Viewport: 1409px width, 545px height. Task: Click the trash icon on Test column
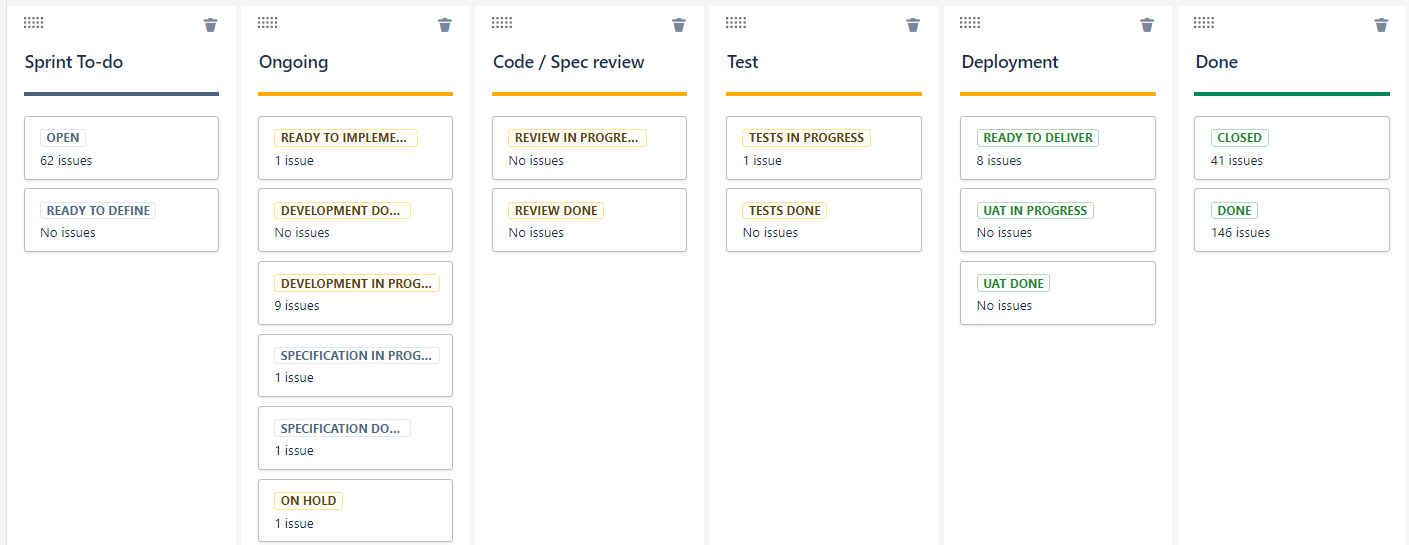click(913, 25)
